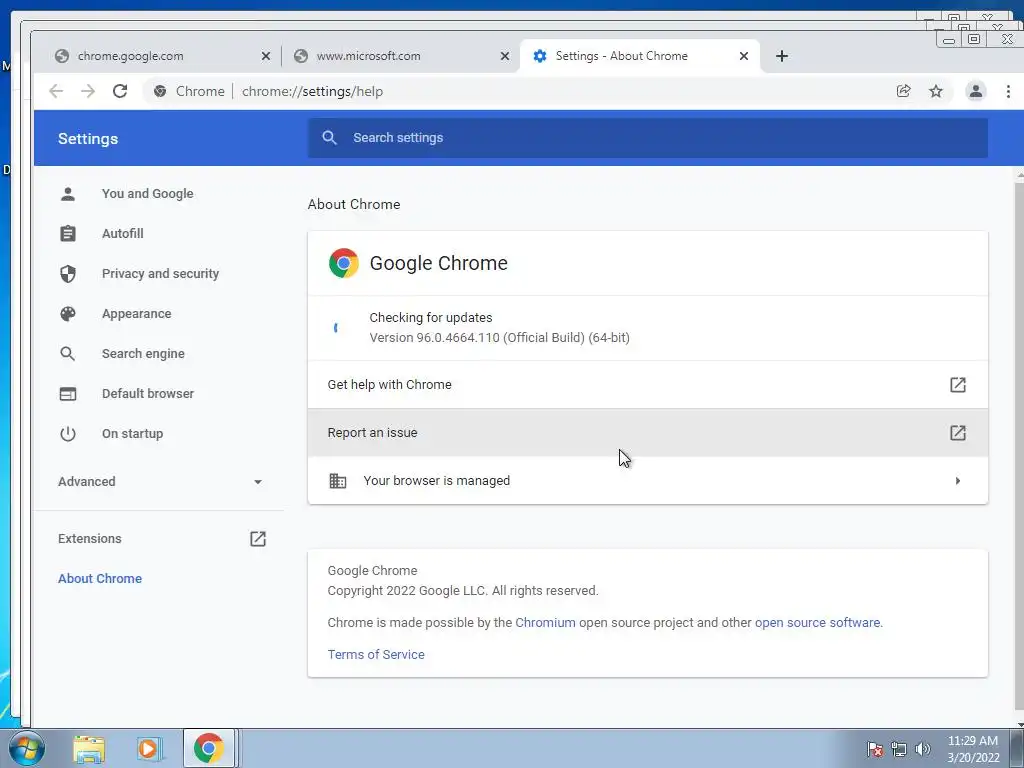
Task: Go to Privacy and security
Action: click(x=160, y=274)
